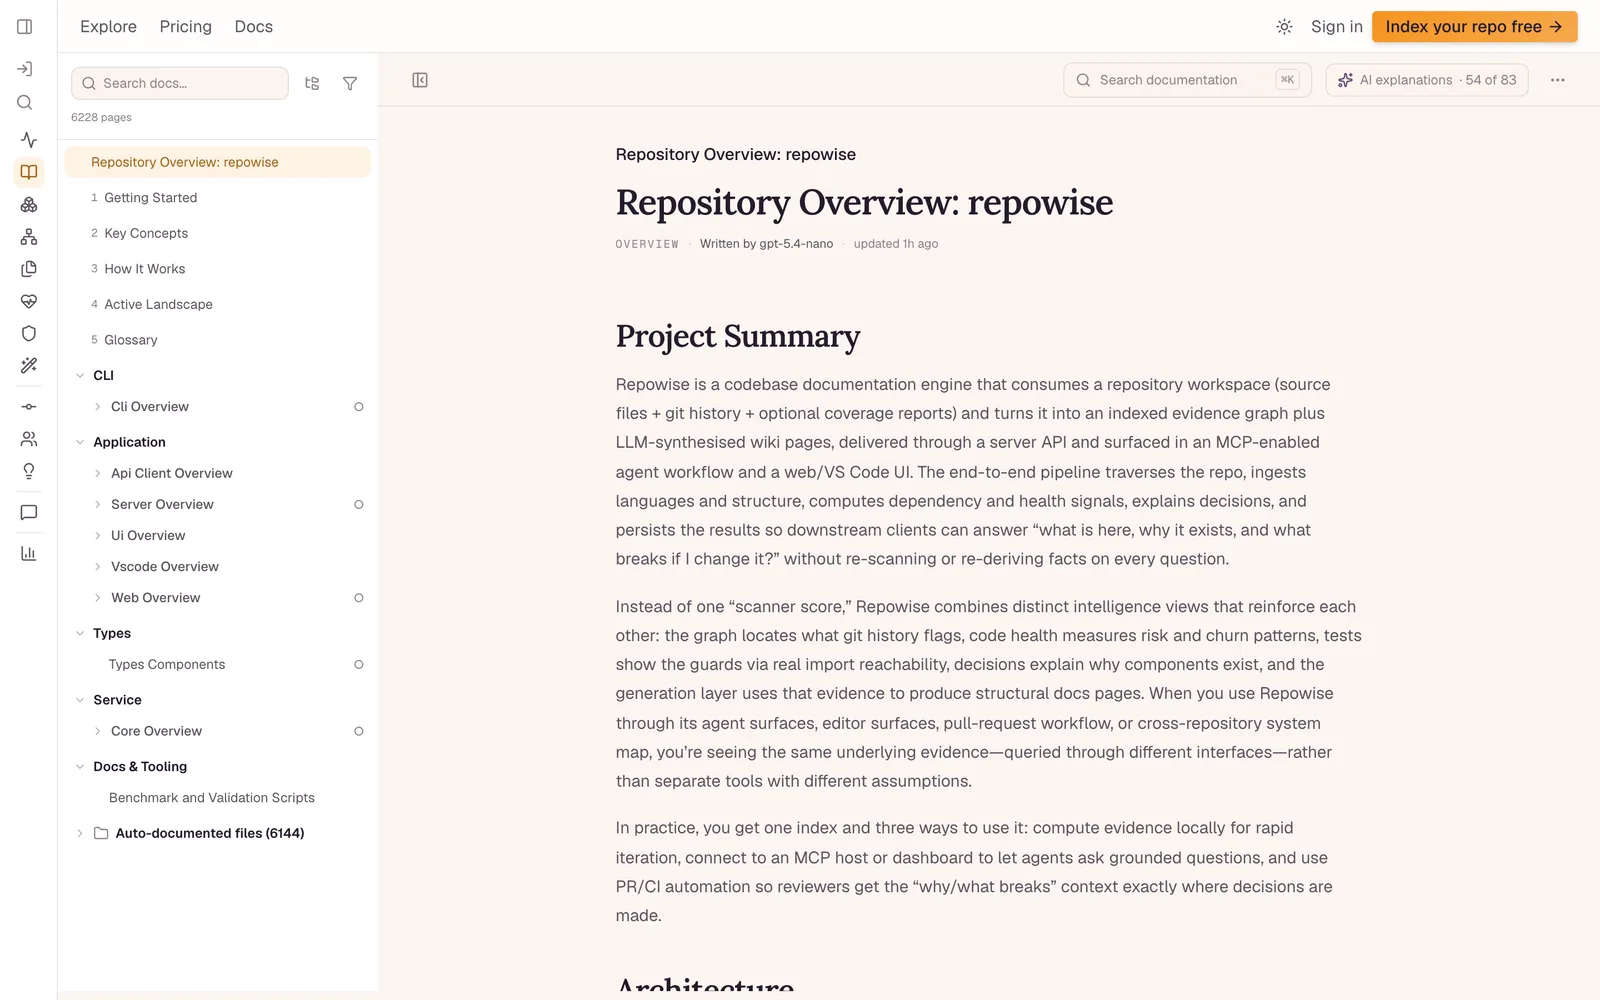The image size is (1600, 1000).
Task: Open the shield security icon
Action: (x=29, y=334)
